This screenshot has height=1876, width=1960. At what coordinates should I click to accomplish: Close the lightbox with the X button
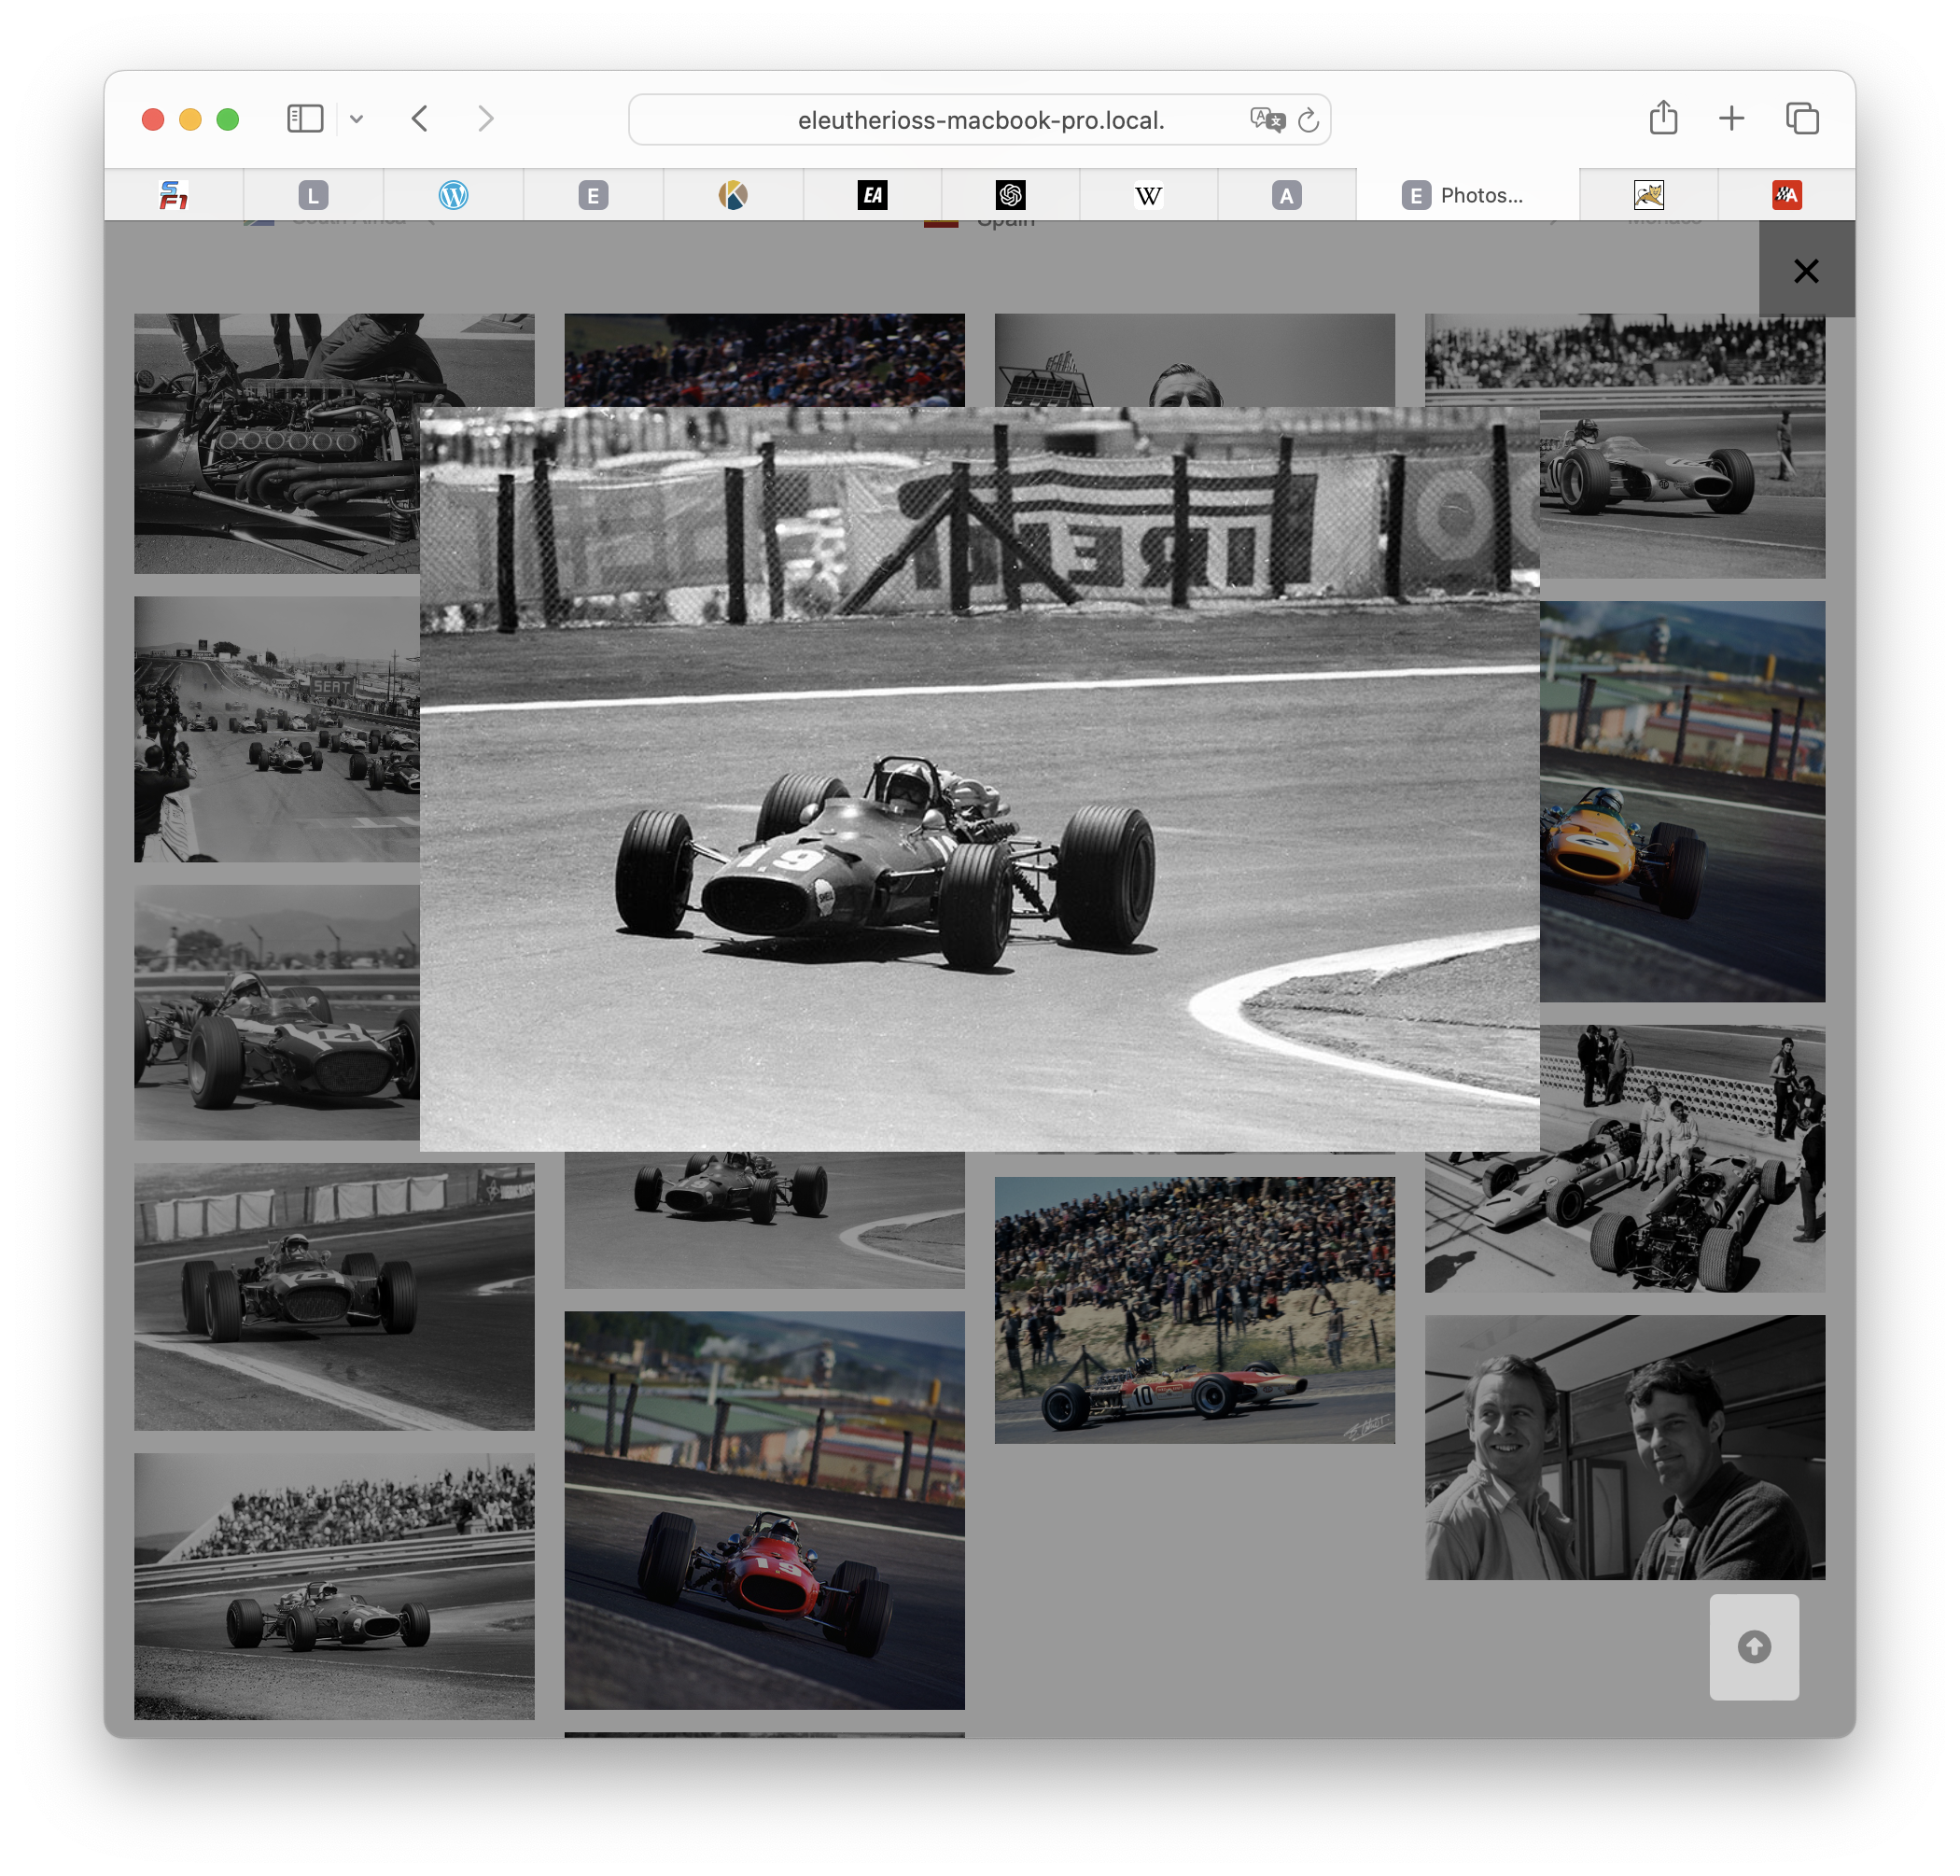[1805, 271]
